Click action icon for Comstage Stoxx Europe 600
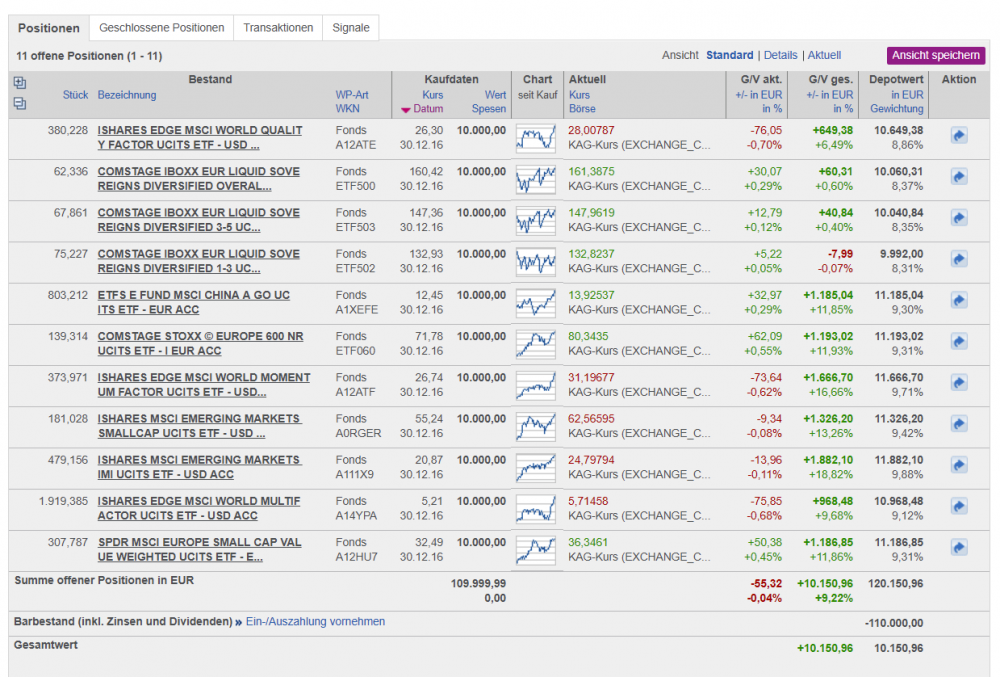Screen dimensions: 1000x677 click(959, 342)
